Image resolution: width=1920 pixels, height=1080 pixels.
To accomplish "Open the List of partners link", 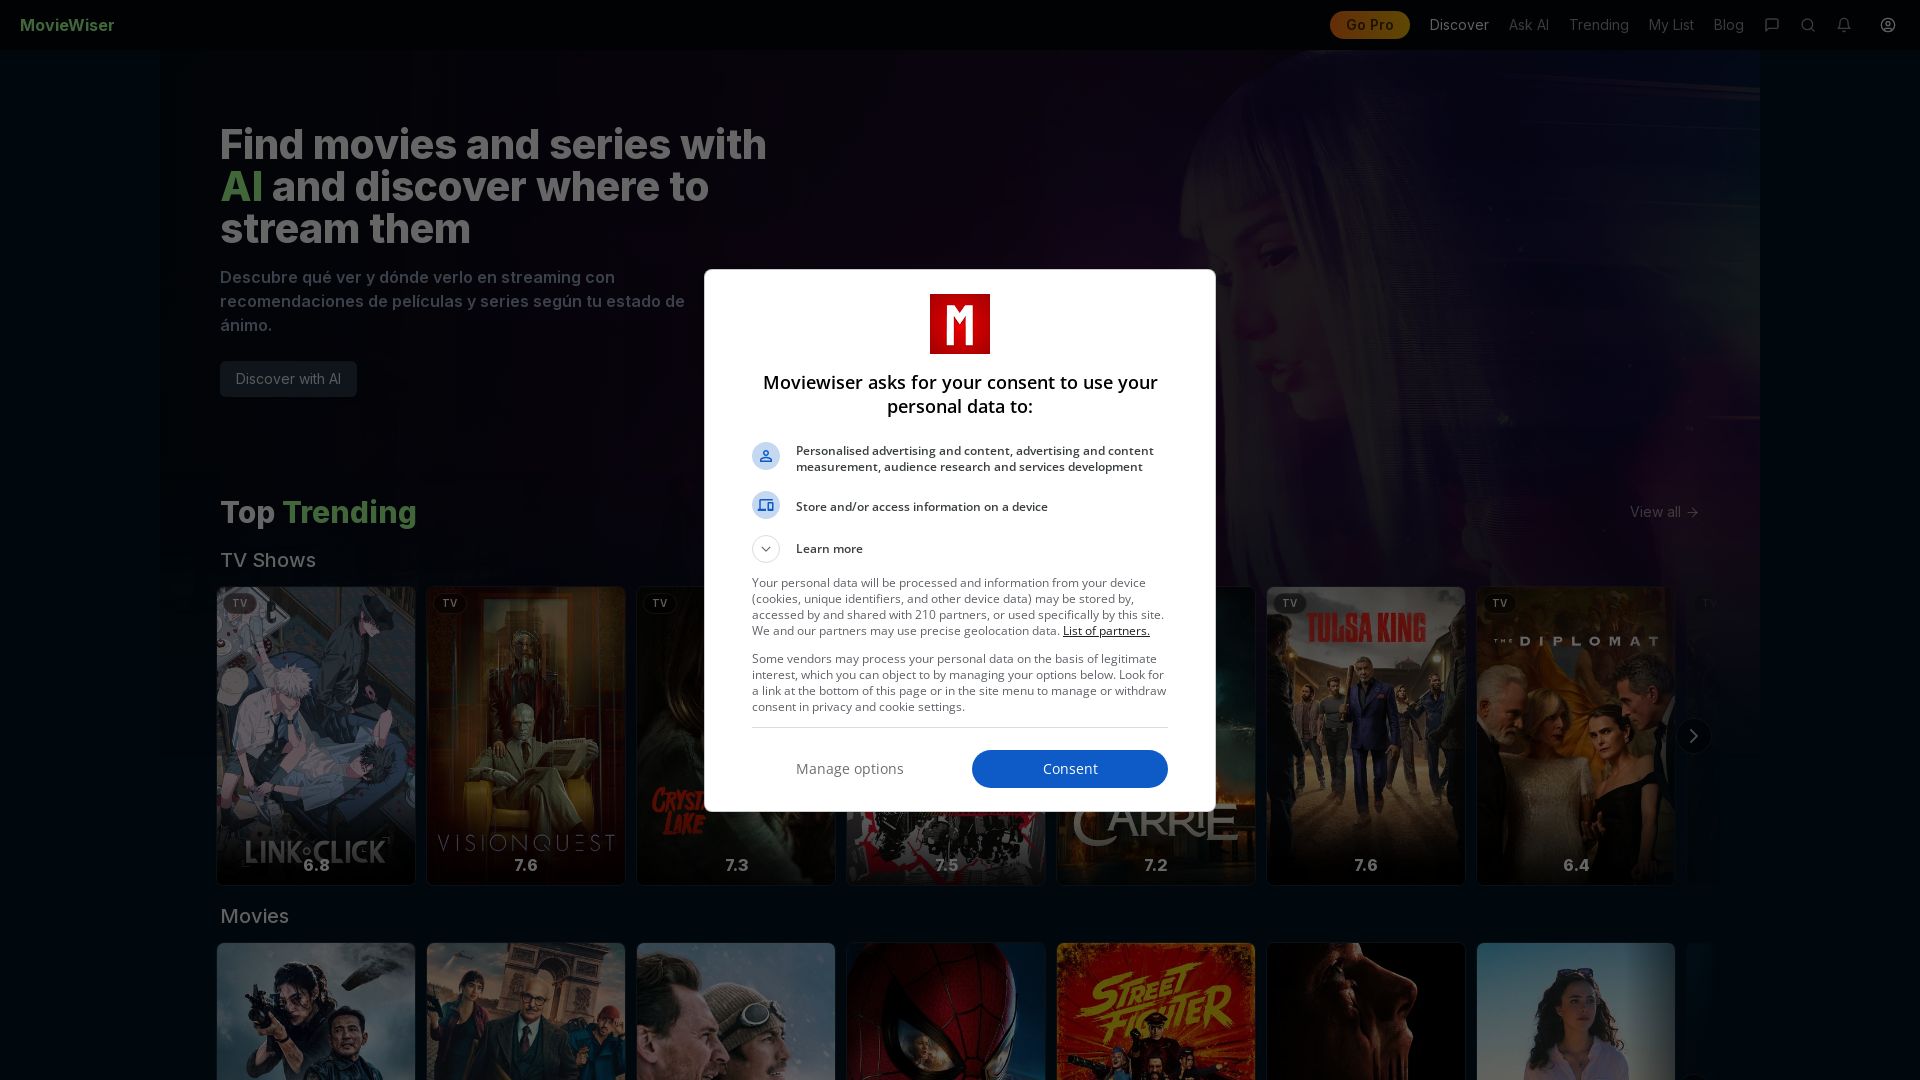I will pos(1106,631).
